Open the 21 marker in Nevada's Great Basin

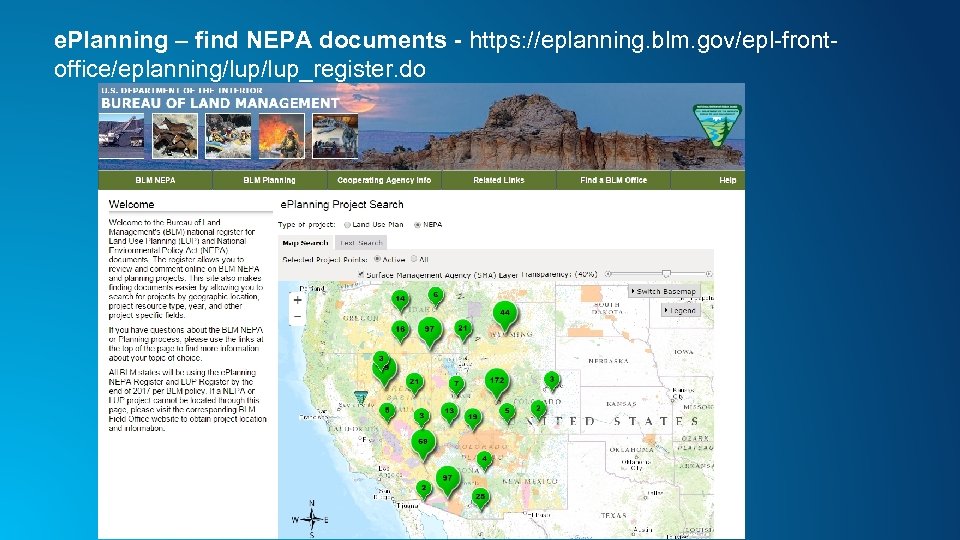[x=414, y=384]
